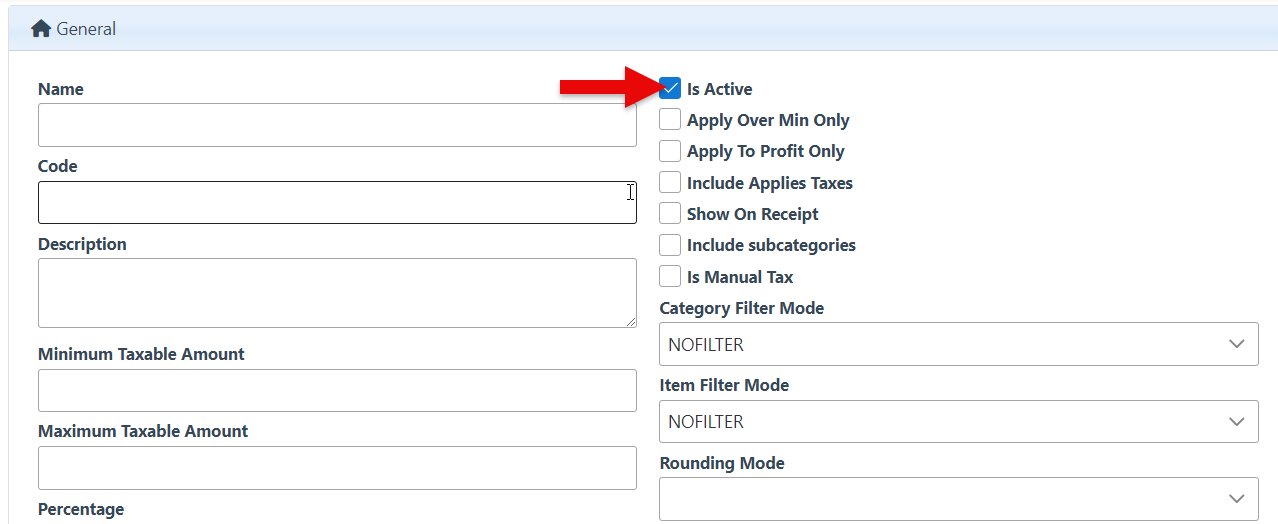Turn on Show On Receipt
Screen dimensions: 1278x524
coord(670,214)
